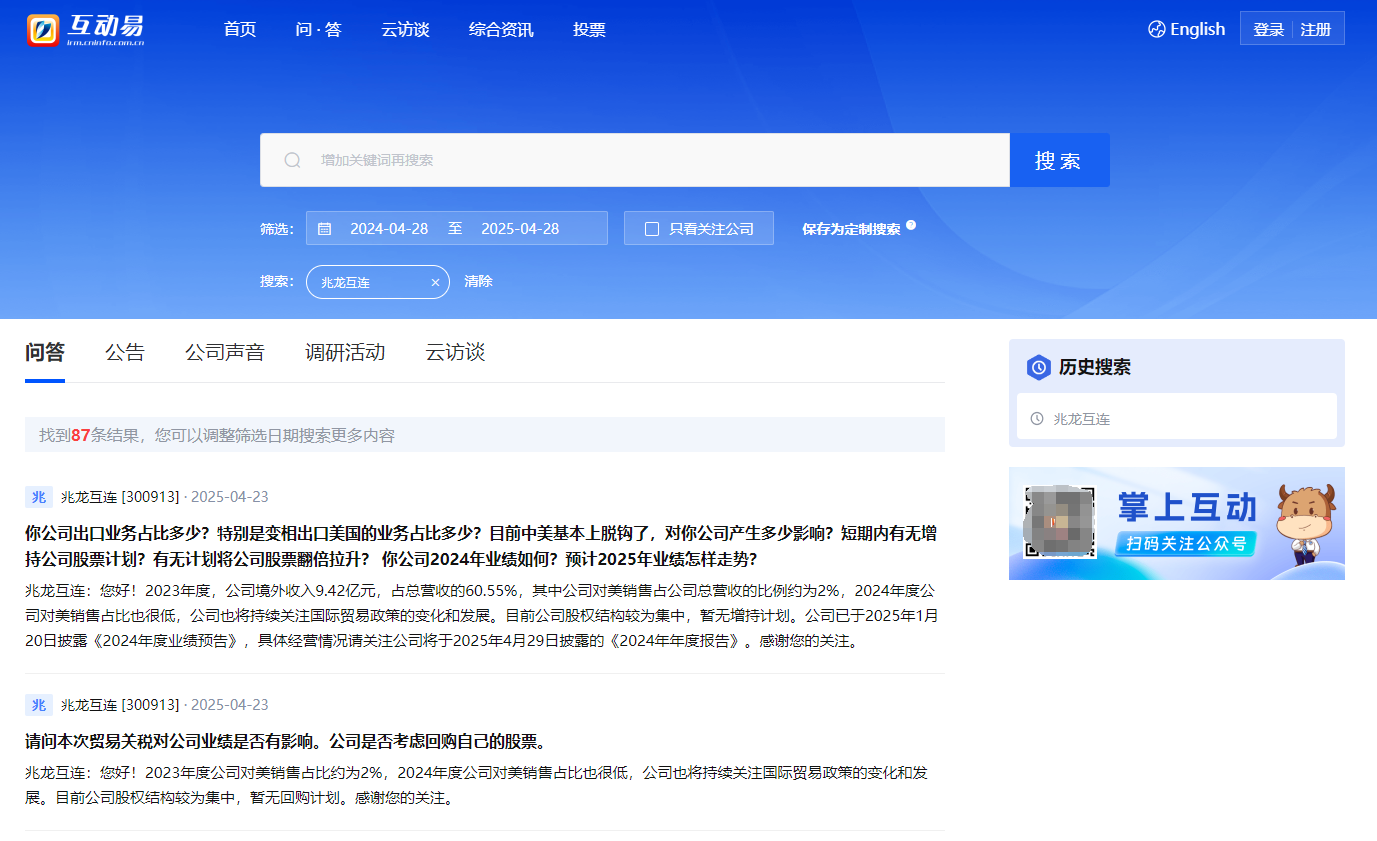Open the end date 2025-04-28 picker

pyautogui.click(x=520, y=229)
